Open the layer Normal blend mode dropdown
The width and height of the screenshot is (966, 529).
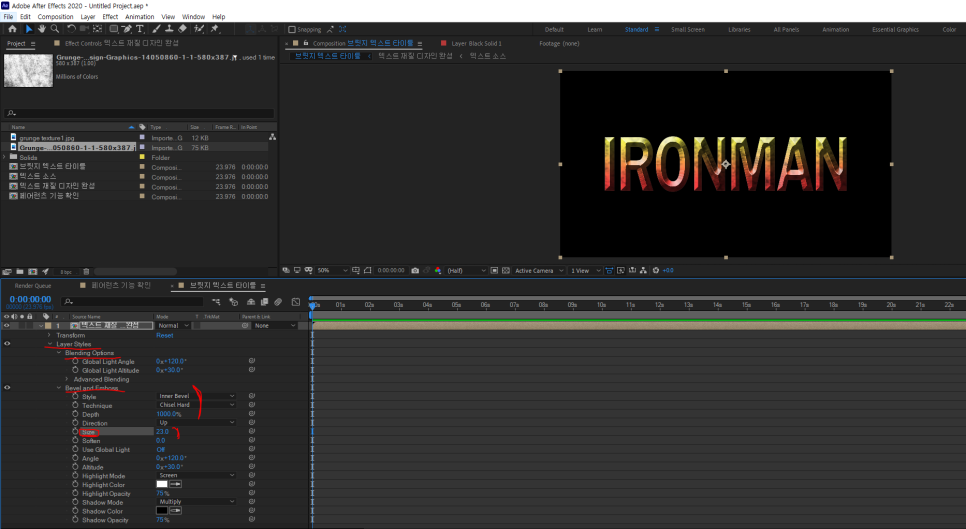pos(172,326)
